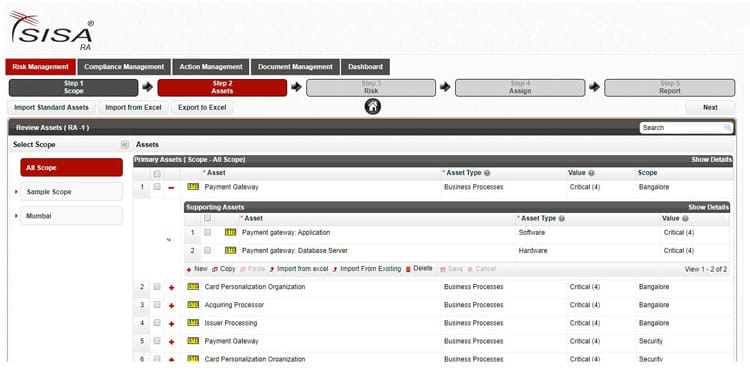This screenshot has width=750, height=384.
Task: Go to the home icon below steps
Action: click(373, 106)
